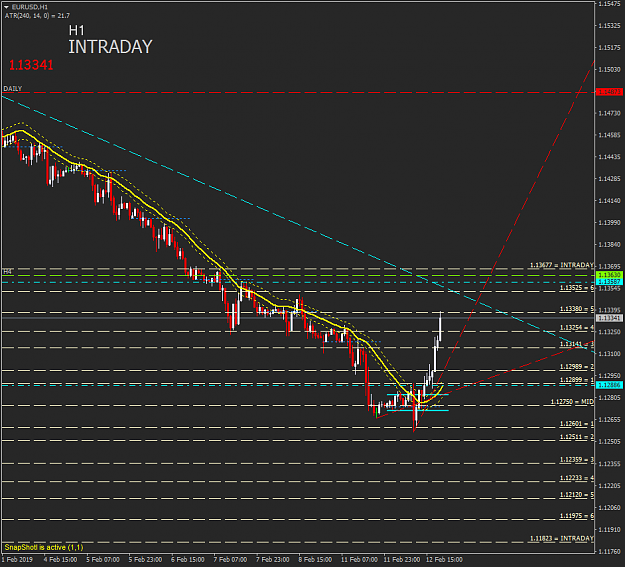
Task: Select the 1.13380 = 5 level label
Action: coord(577,309)
